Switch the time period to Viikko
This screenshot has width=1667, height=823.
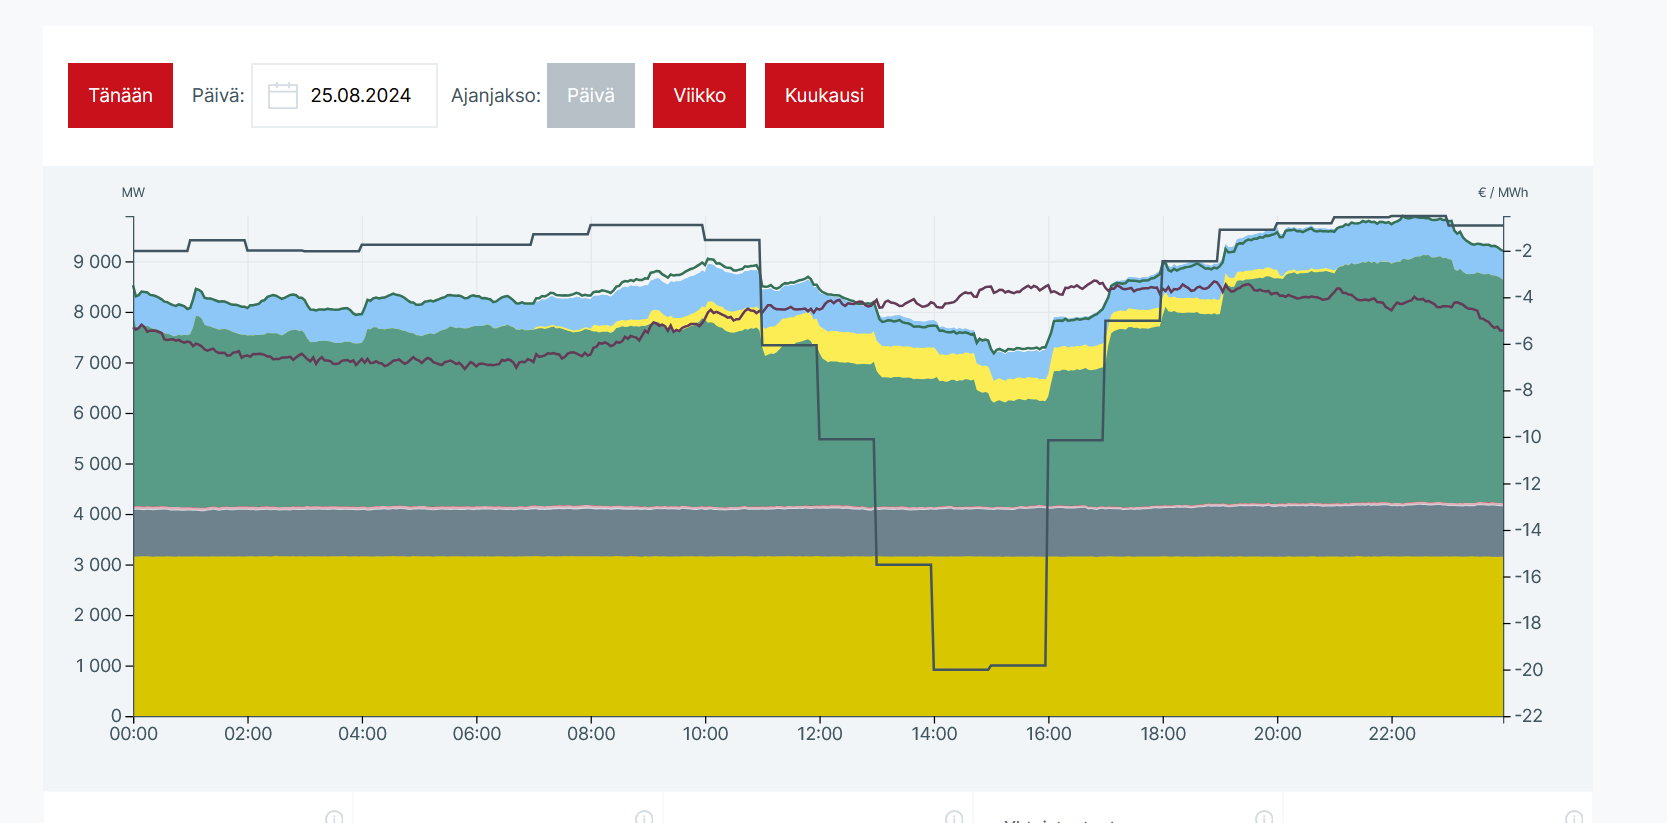click(x=699, y=96)
